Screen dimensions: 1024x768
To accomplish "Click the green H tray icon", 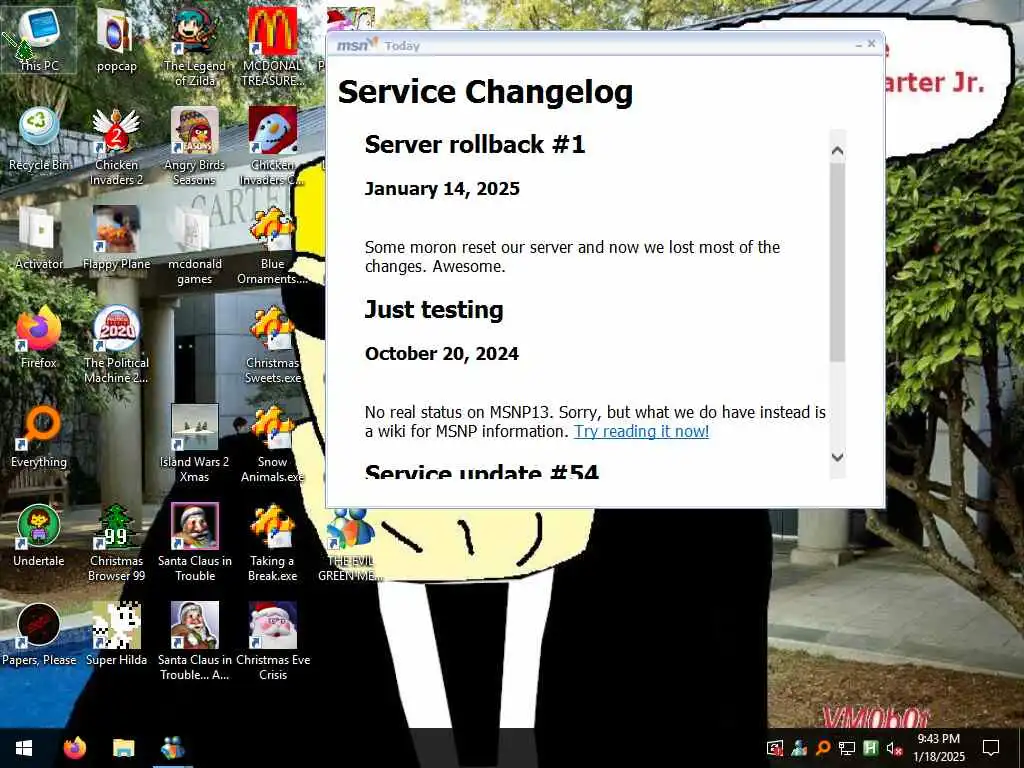I will point(870,748).
